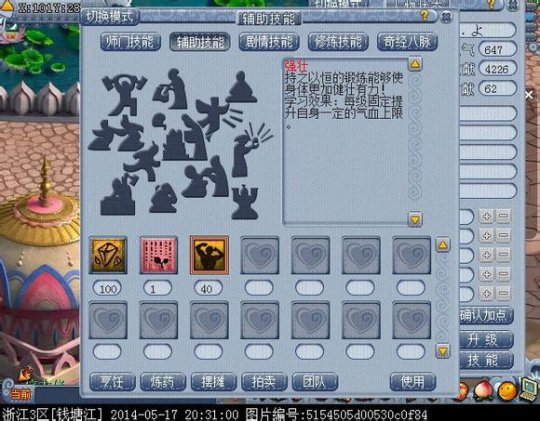Click the flame icon at bottom left
Viewport: 540px width, 421px height.
click(x=26, y=374)
